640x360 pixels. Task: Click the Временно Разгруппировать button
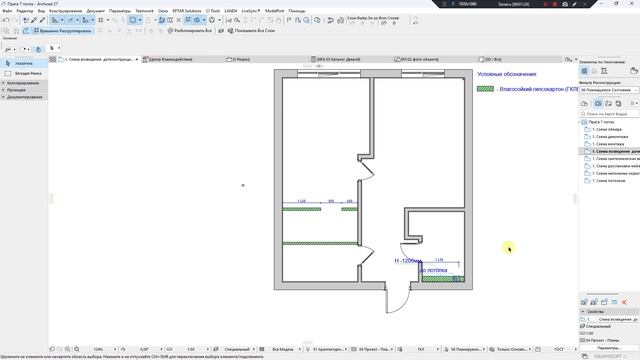(x=62, y=31)
